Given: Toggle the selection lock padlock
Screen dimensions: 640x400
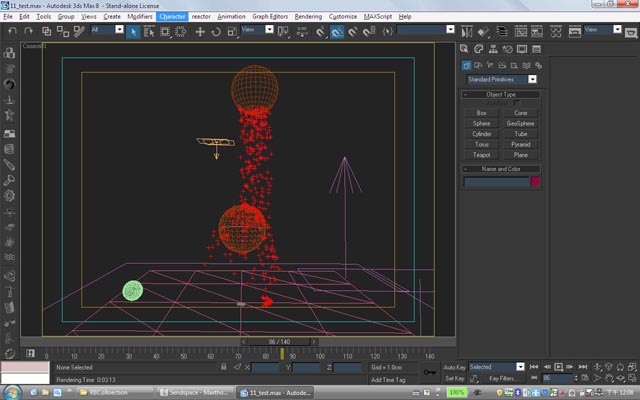Looking at the screenshot, I should coord(224,367).
